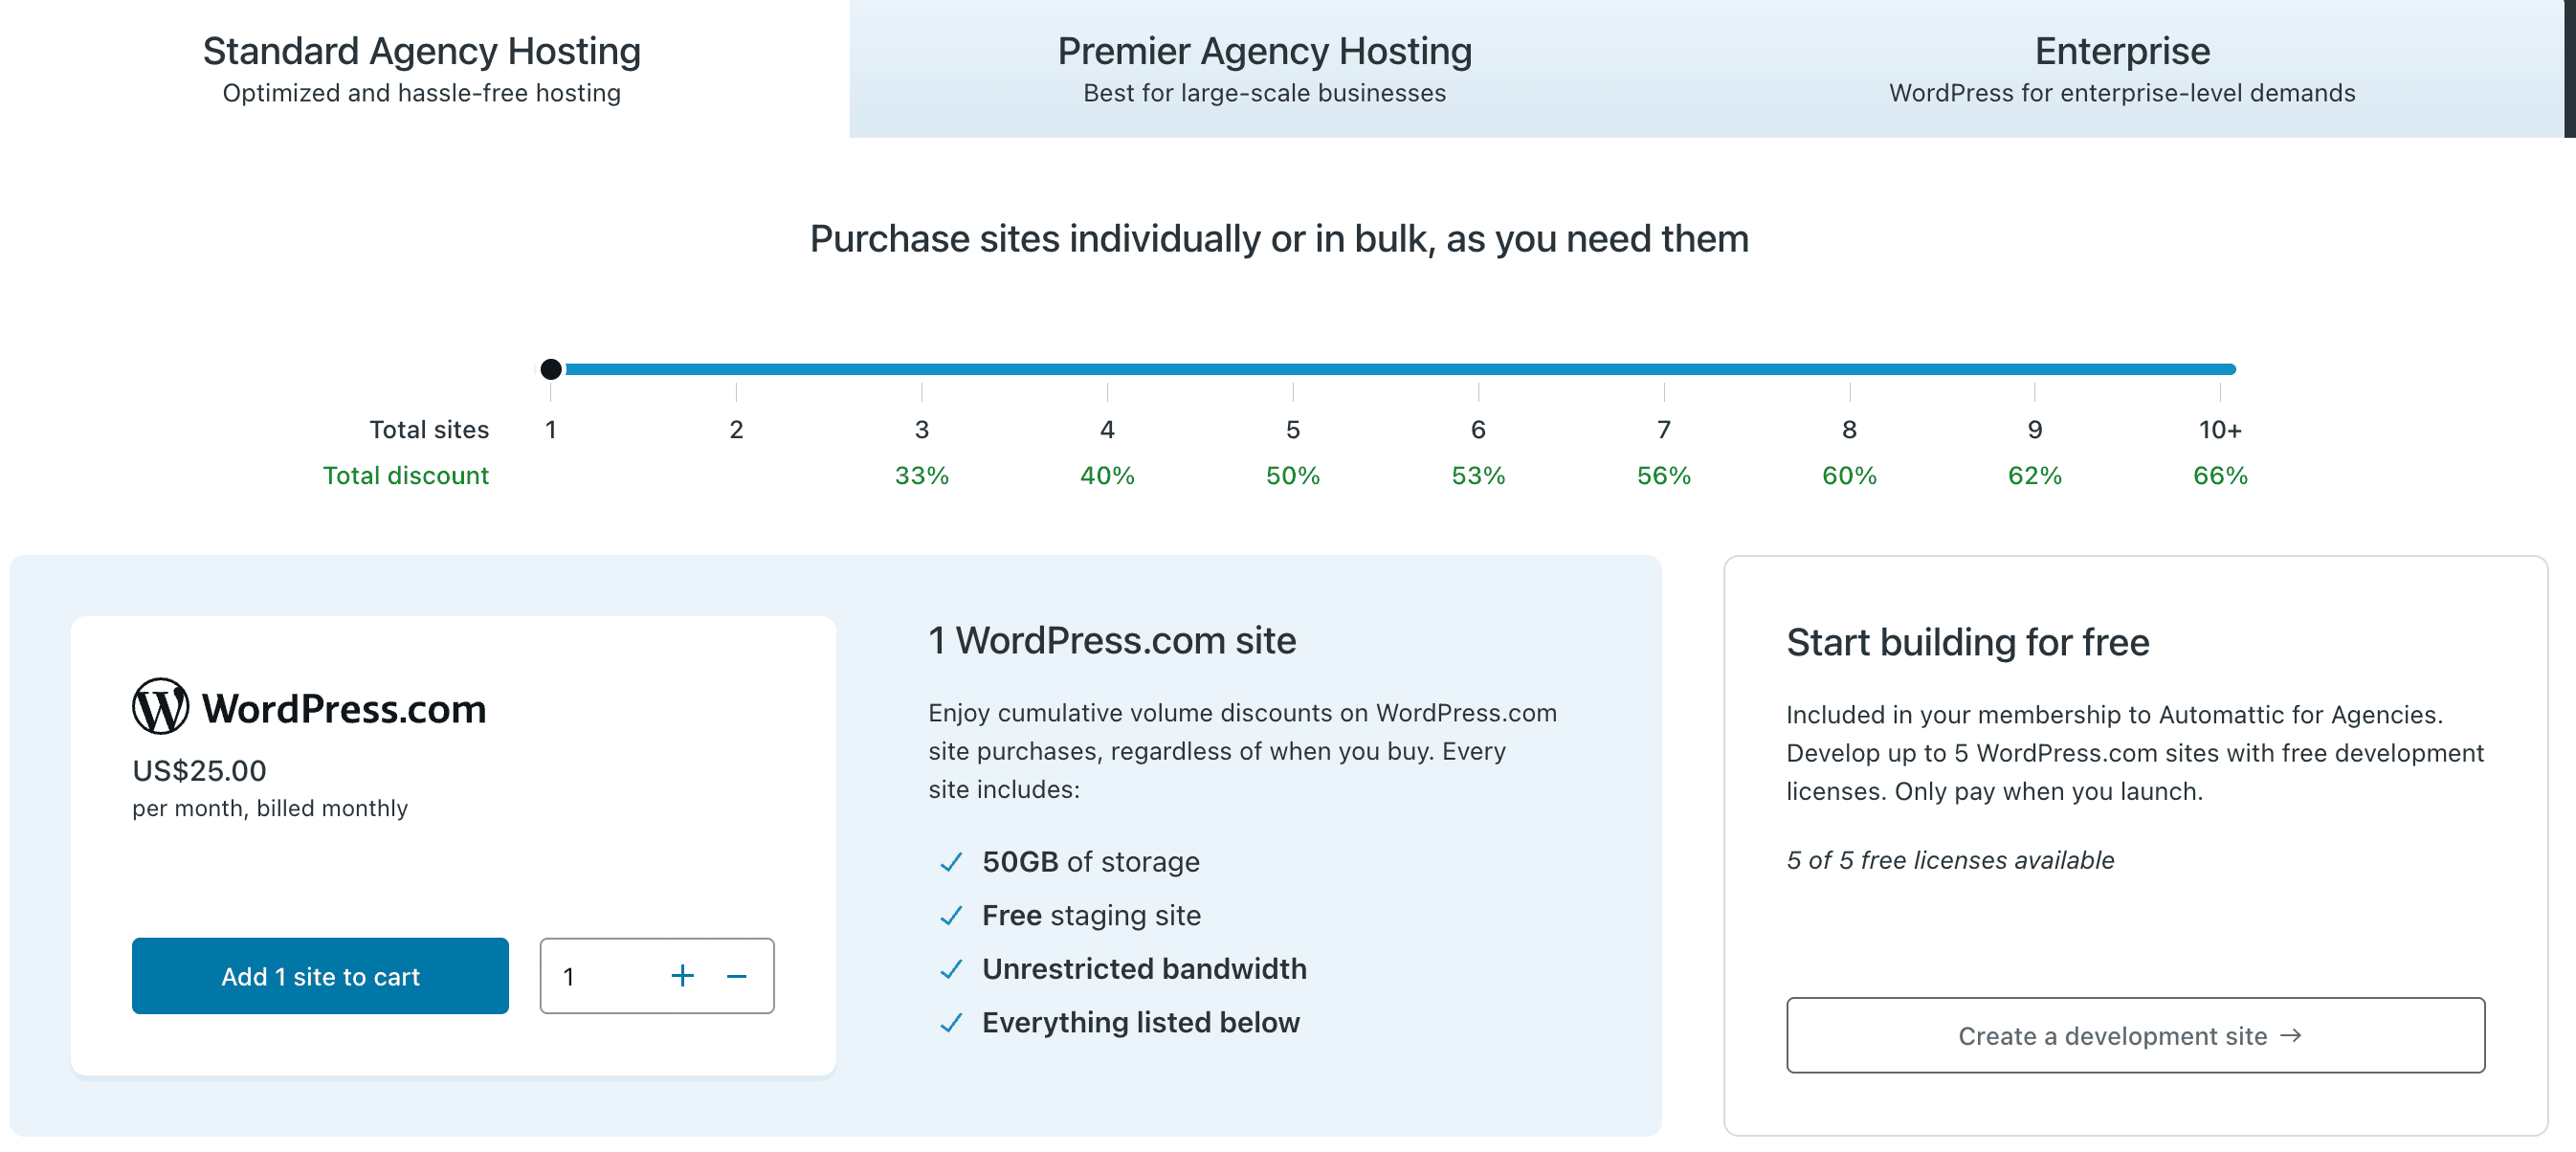This screenshot has width=2576, height=1152.
Task: Open the Premier Agency Hosting tab
Action: [1264, 68]
